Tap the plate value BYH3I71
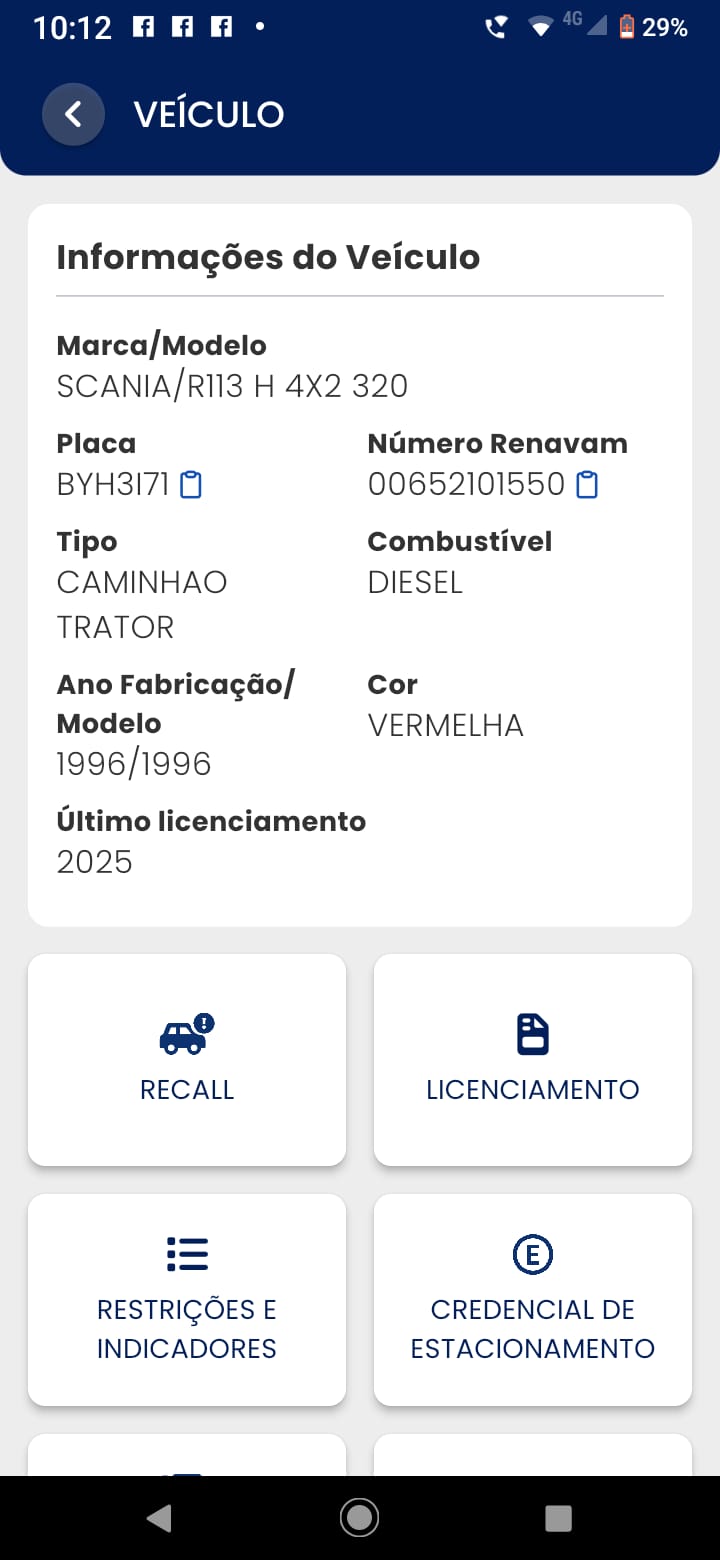 pyautogui.click(x=113, y=485)
